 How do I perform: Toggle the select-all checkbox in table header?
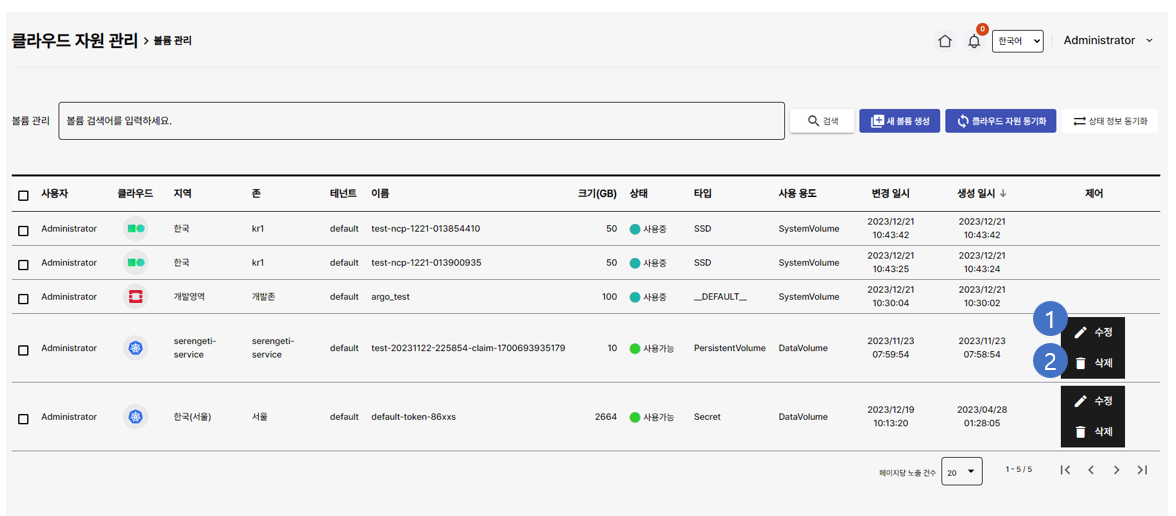point(24,195)
